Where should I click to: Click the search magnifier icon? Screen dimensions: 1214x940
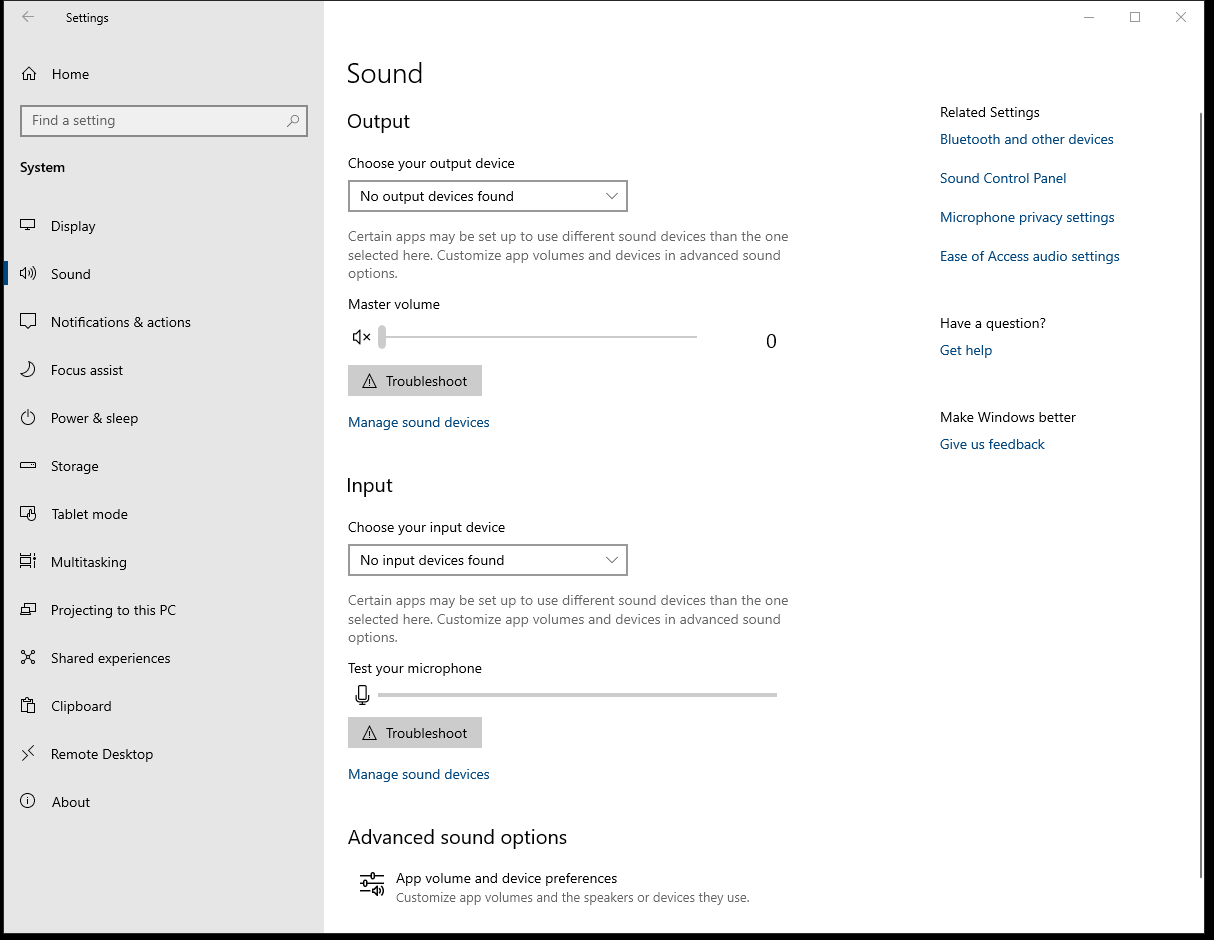293,121
